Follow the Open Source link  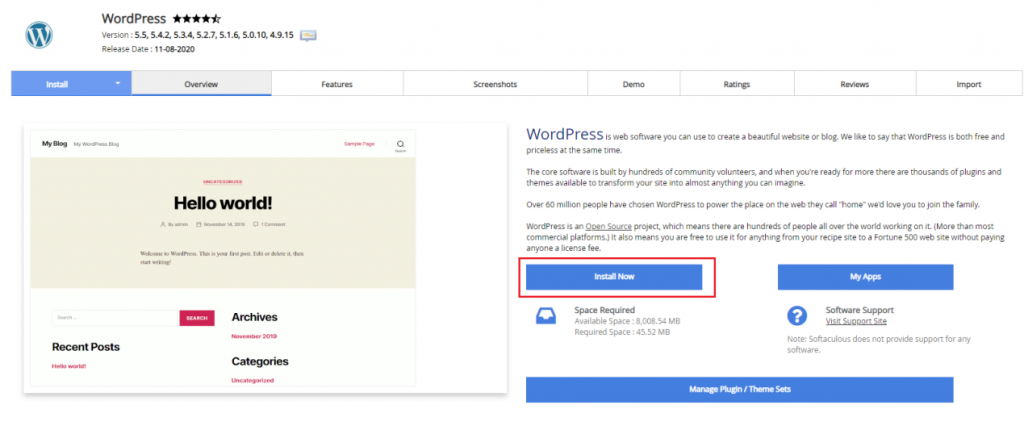(609, 226)
